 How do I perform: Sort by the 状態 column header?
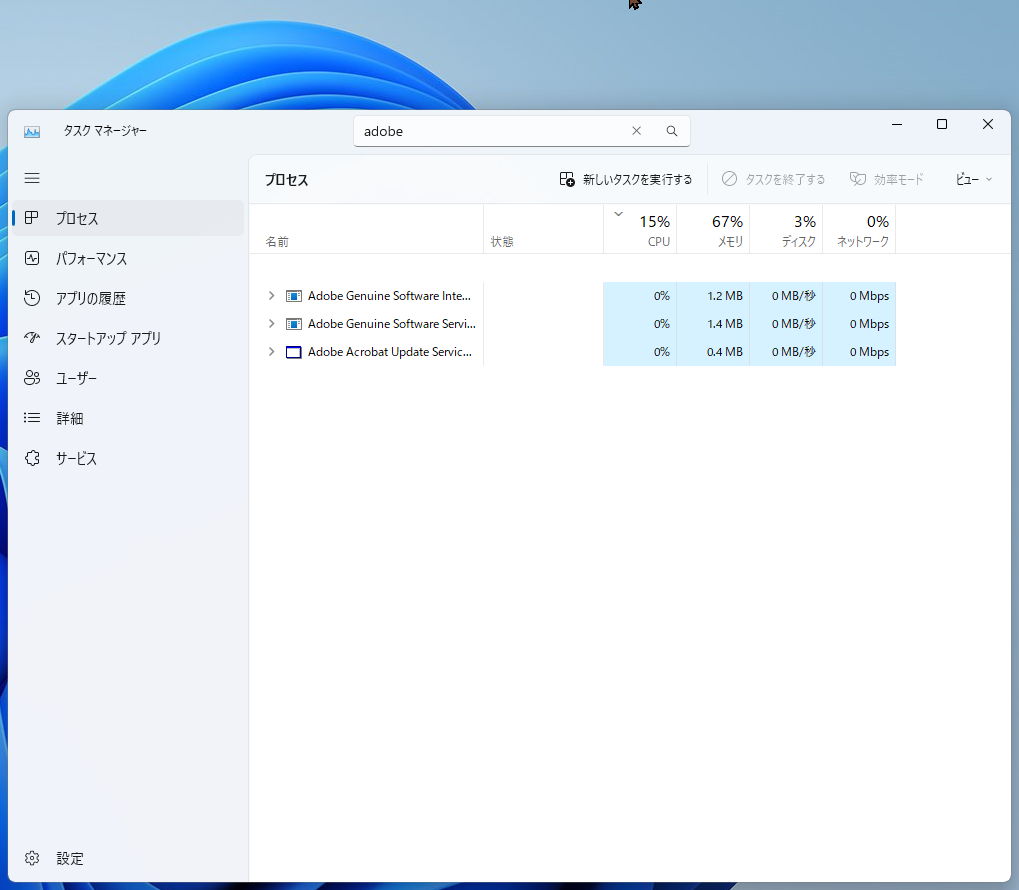(x=543, y=229)
